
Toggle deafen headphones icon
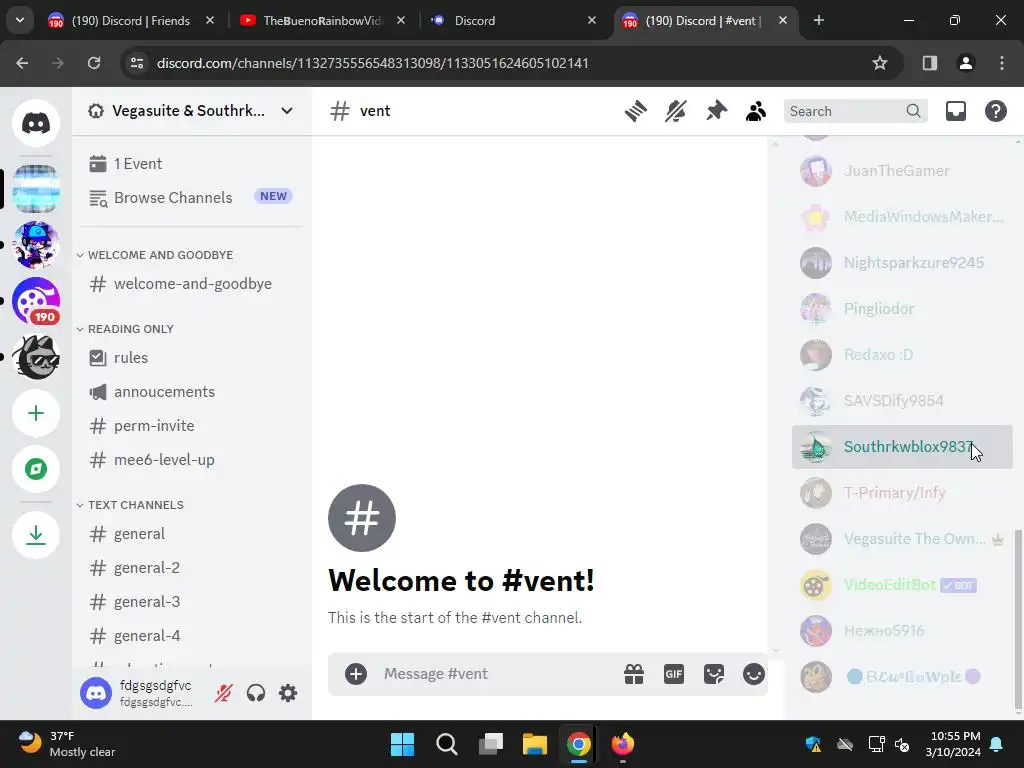(x=256, y=693)
